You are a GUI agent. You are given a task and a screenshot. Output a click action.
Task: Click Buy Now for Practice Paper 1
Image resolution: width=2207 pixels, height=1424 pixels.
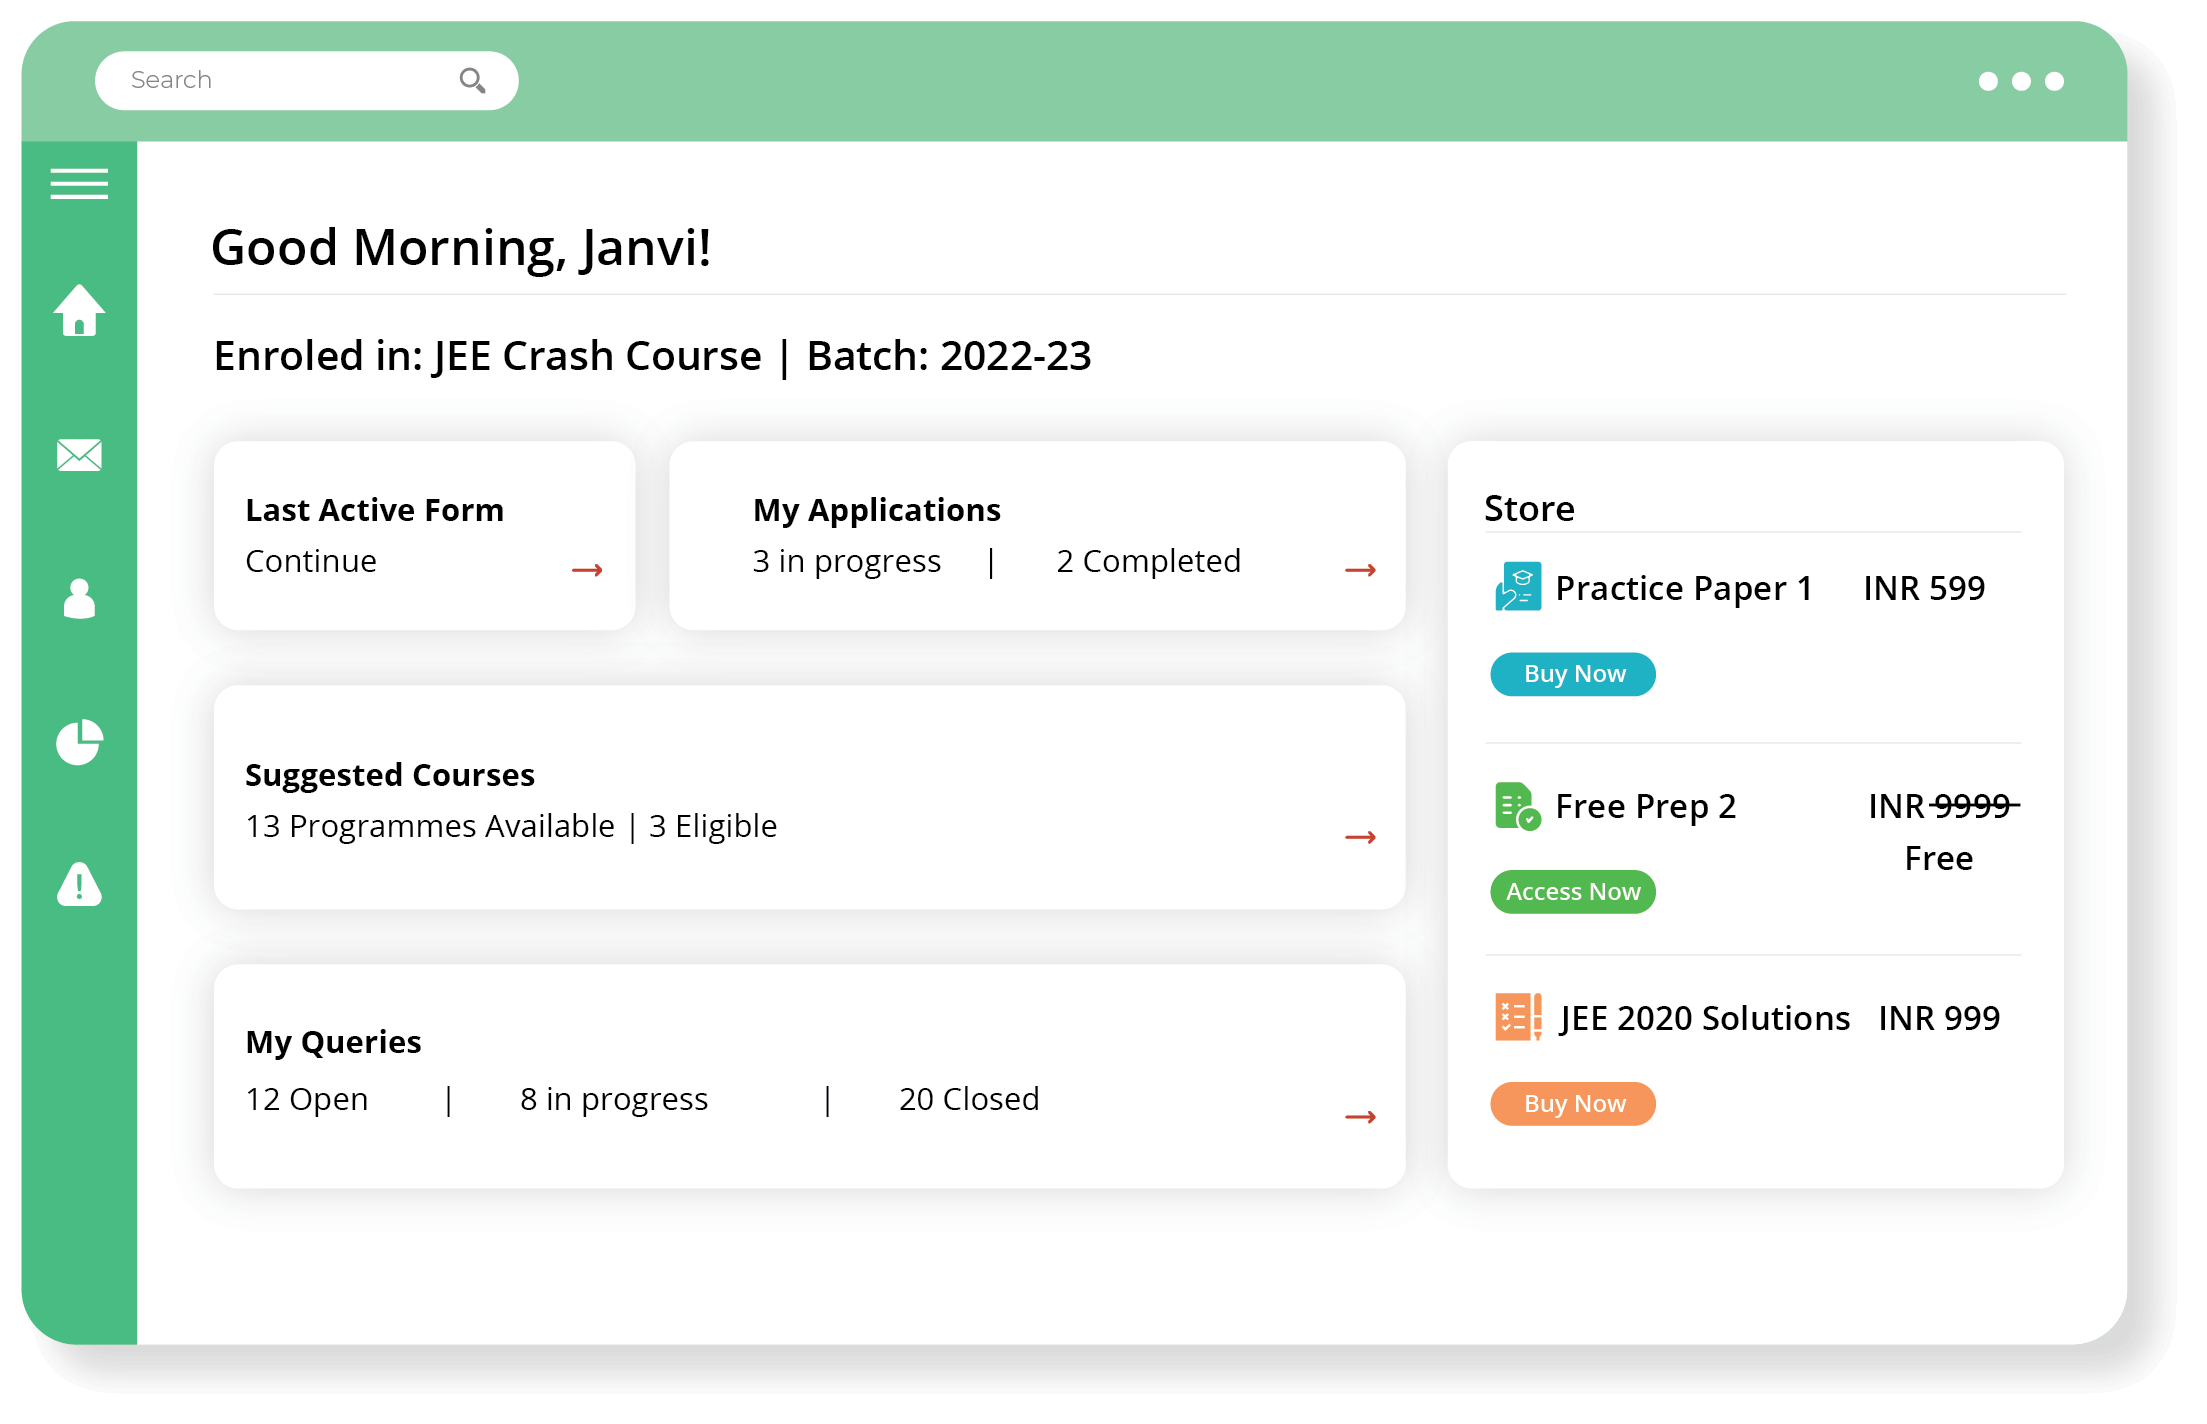(1573, 674)
